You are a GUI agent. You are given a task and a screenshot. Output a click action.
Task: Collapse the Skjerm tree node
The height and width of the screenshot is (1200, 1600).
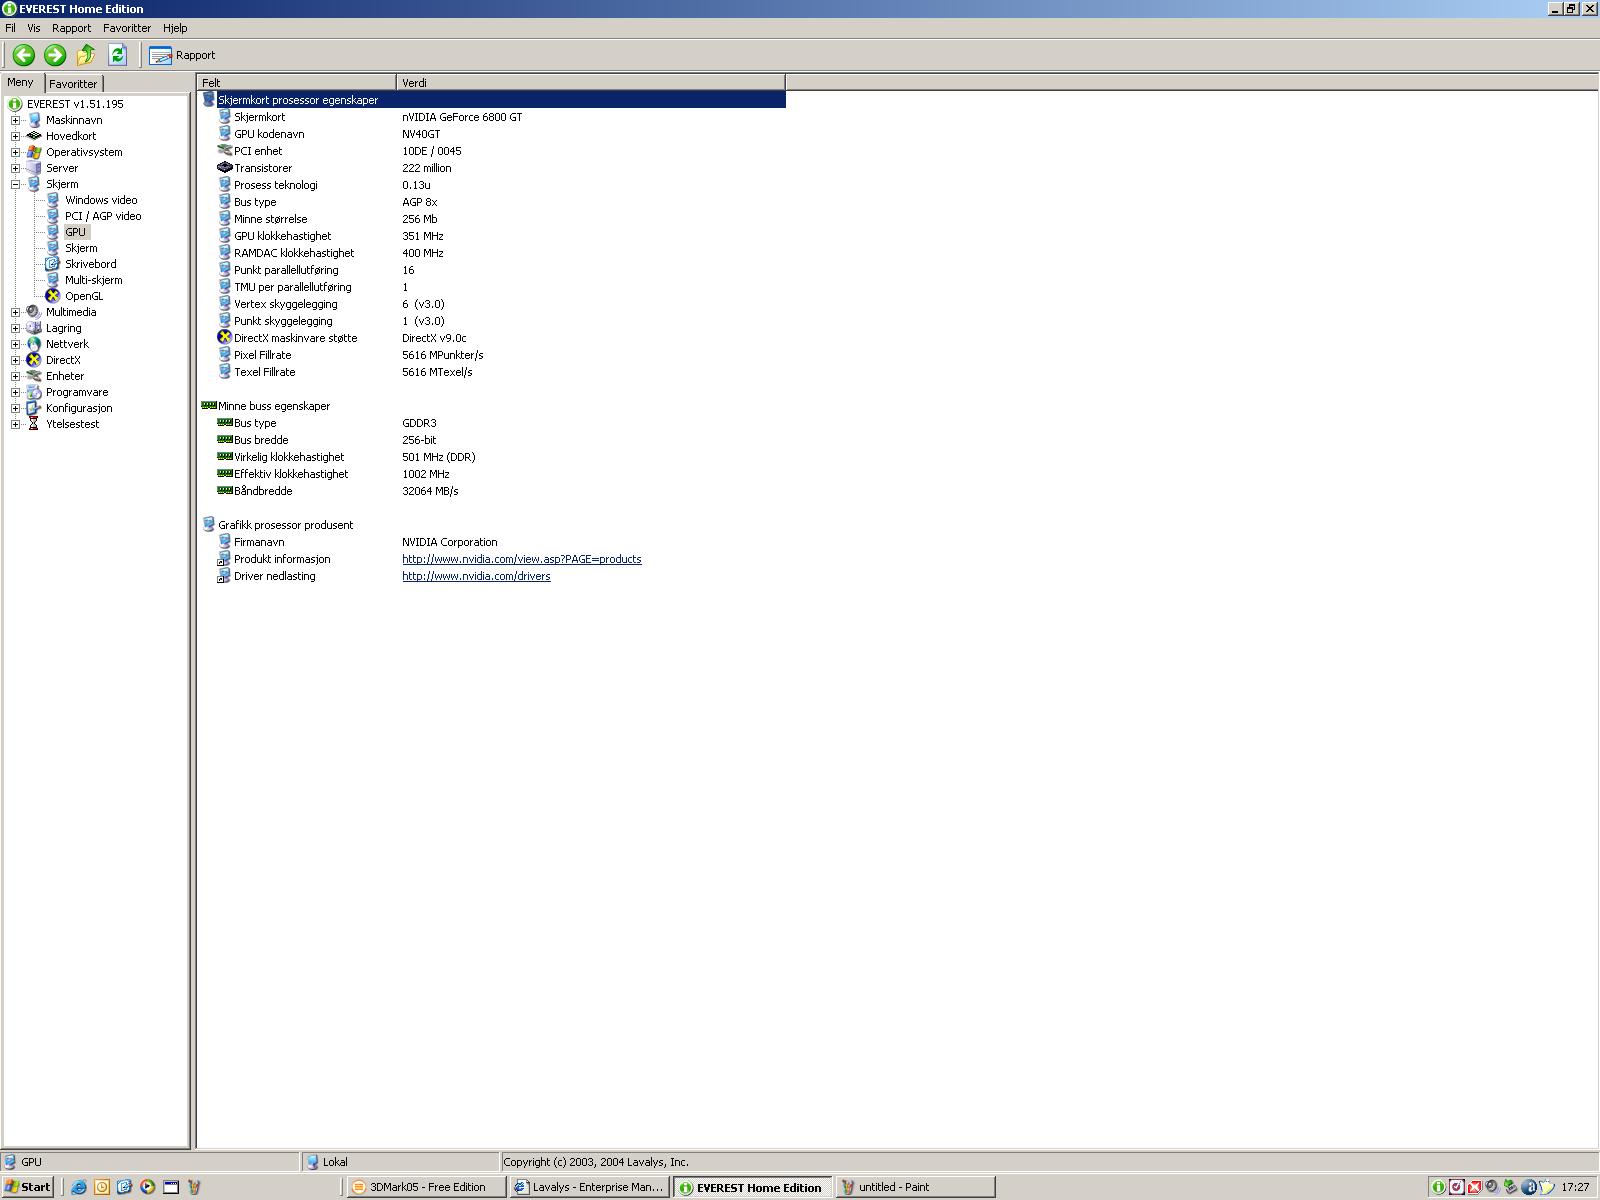pos(16,184)
